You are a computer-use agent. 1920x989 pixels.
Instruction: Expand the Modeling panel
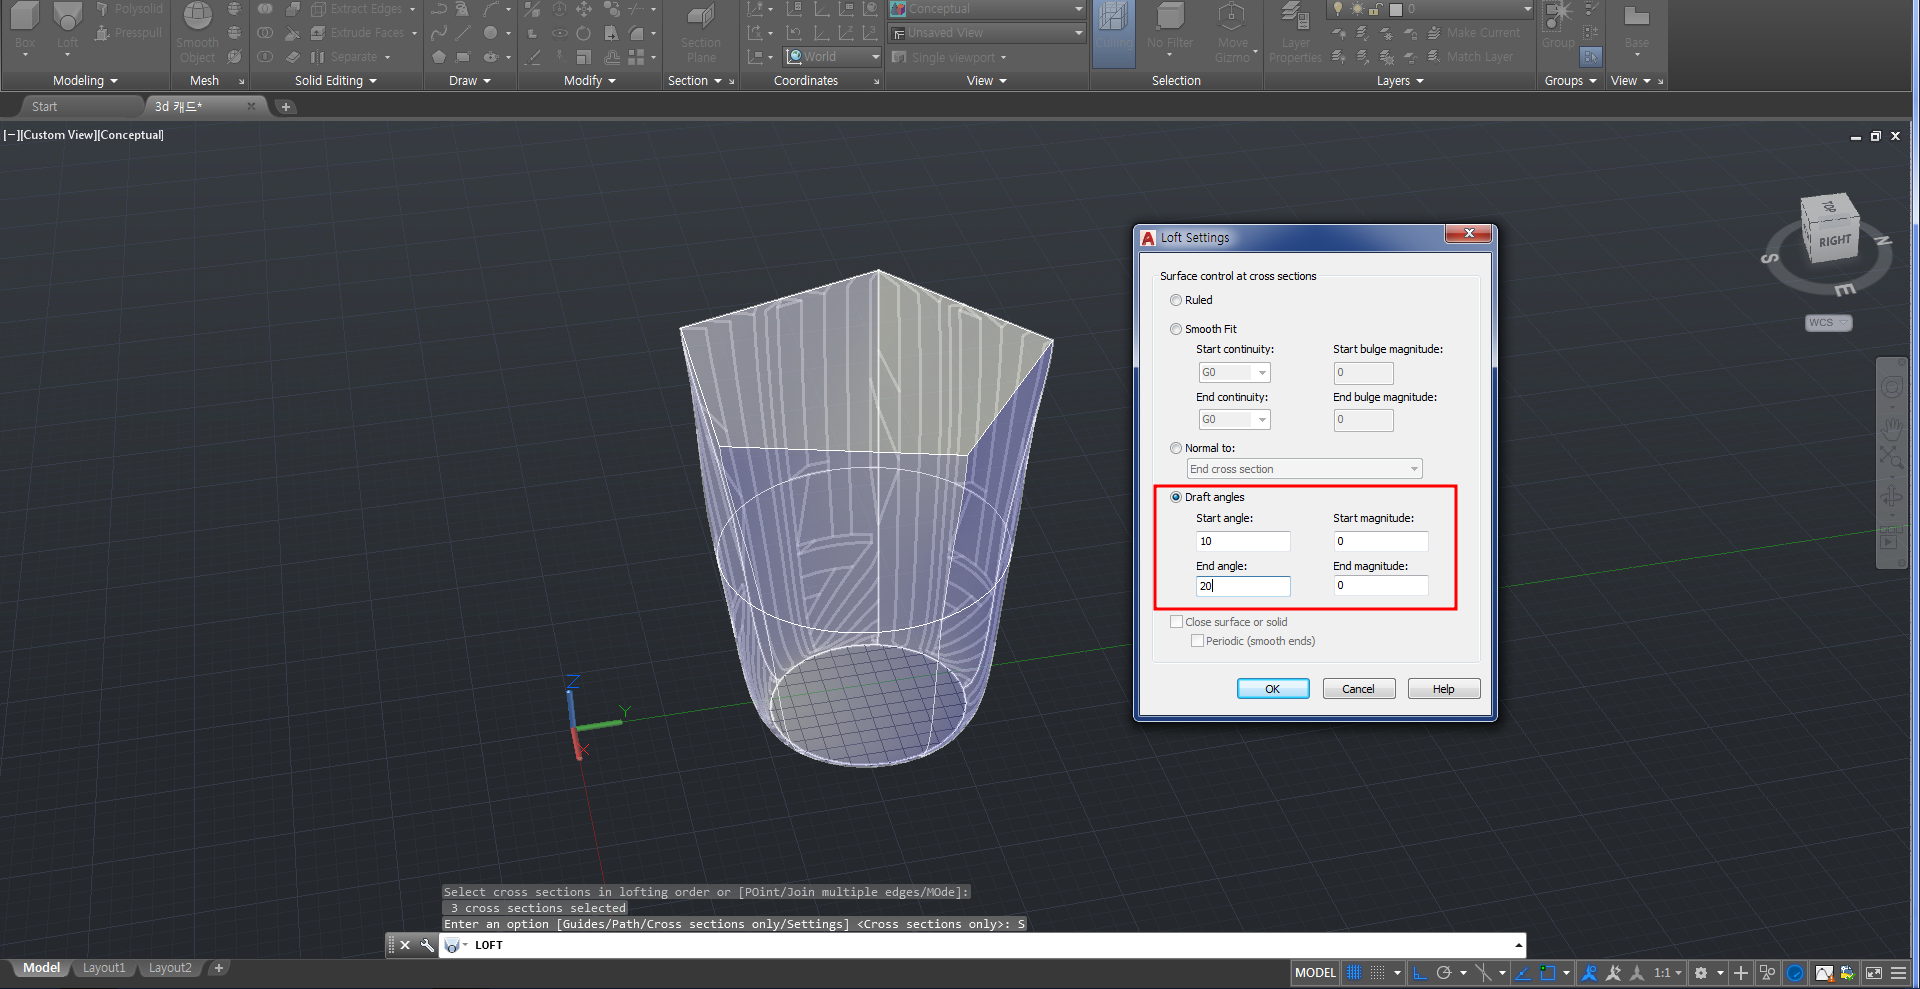85,81
